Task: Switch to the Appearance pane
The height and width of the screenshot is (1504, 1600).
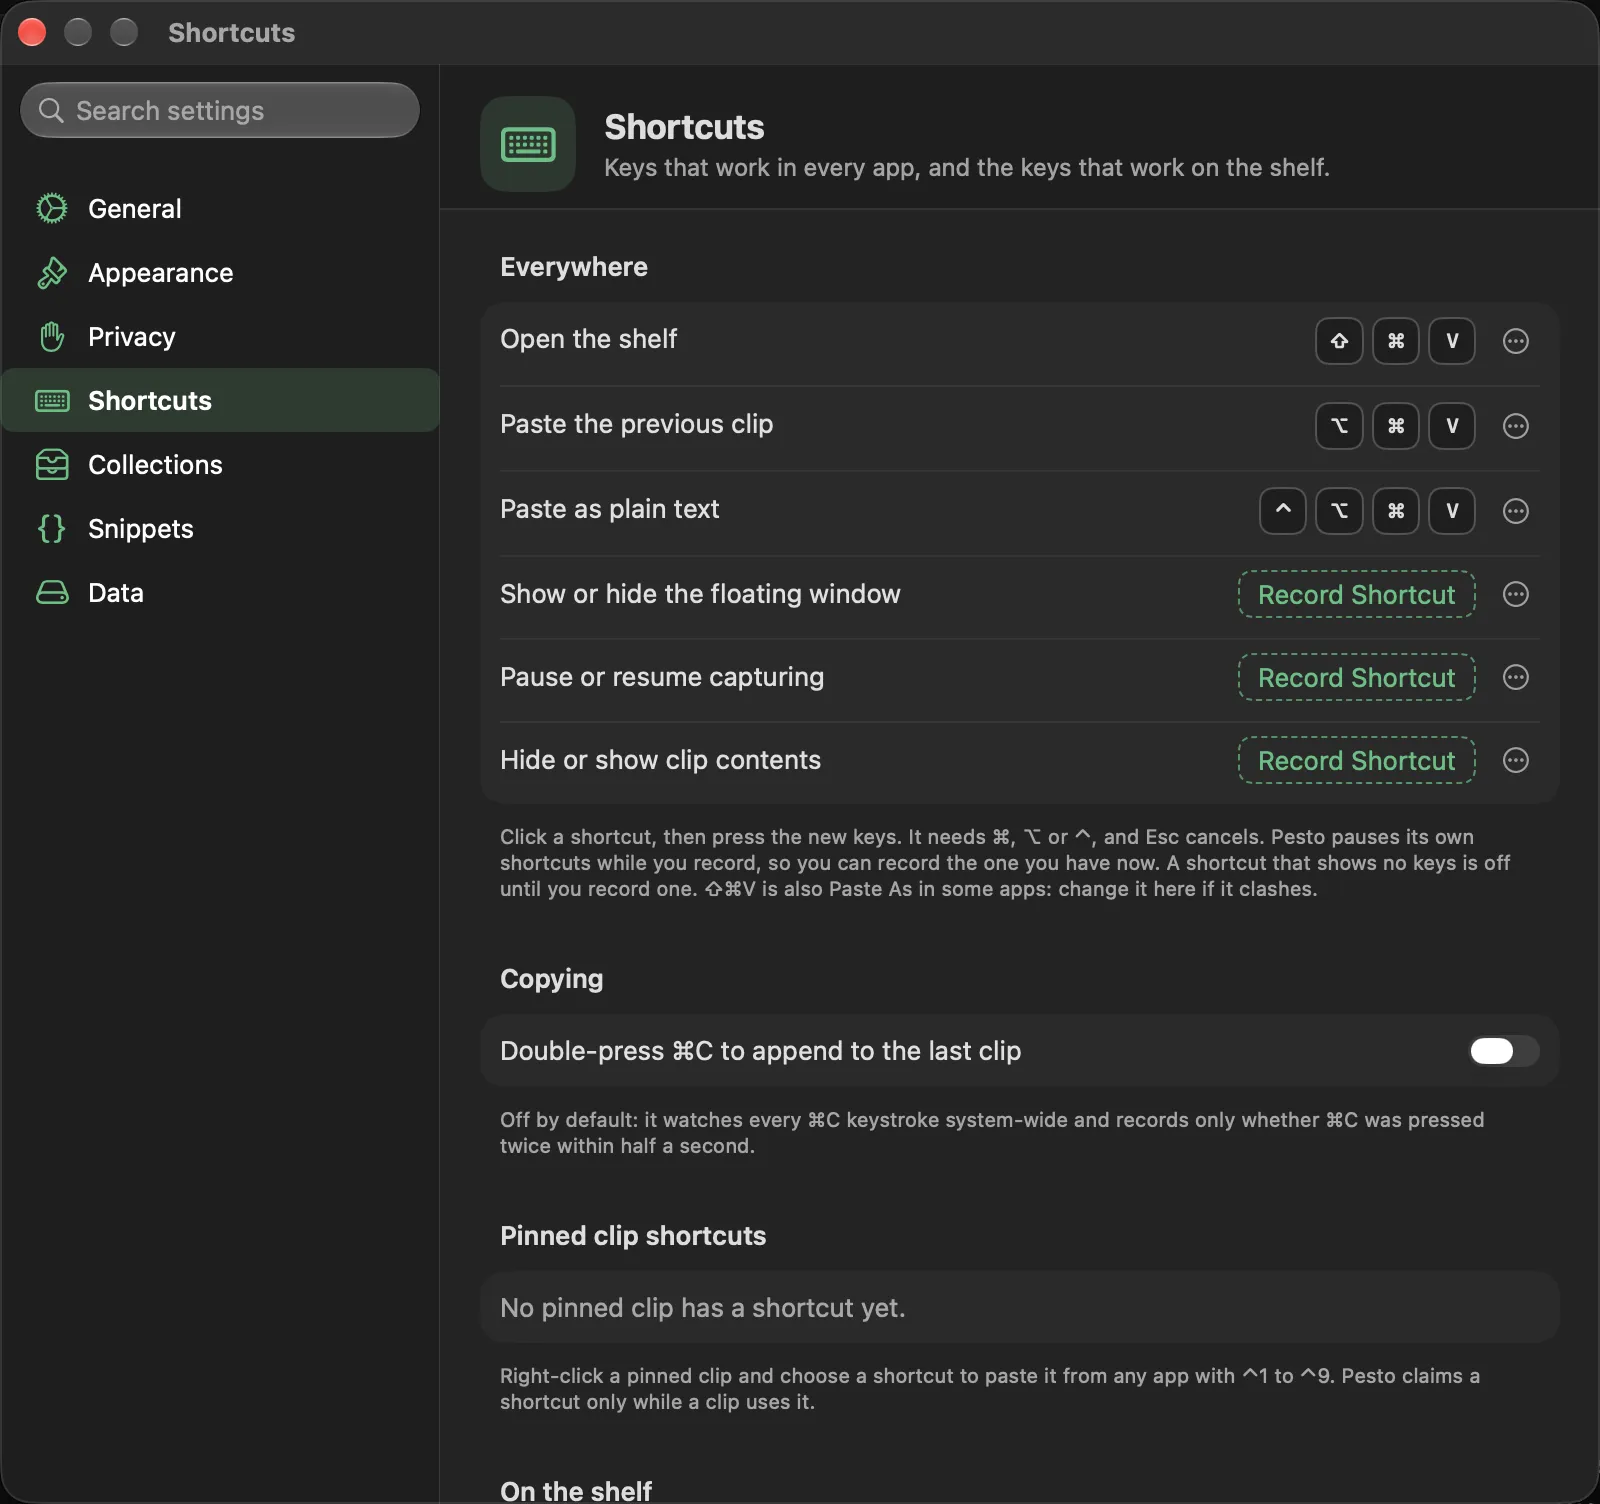Action: point(220,272)
